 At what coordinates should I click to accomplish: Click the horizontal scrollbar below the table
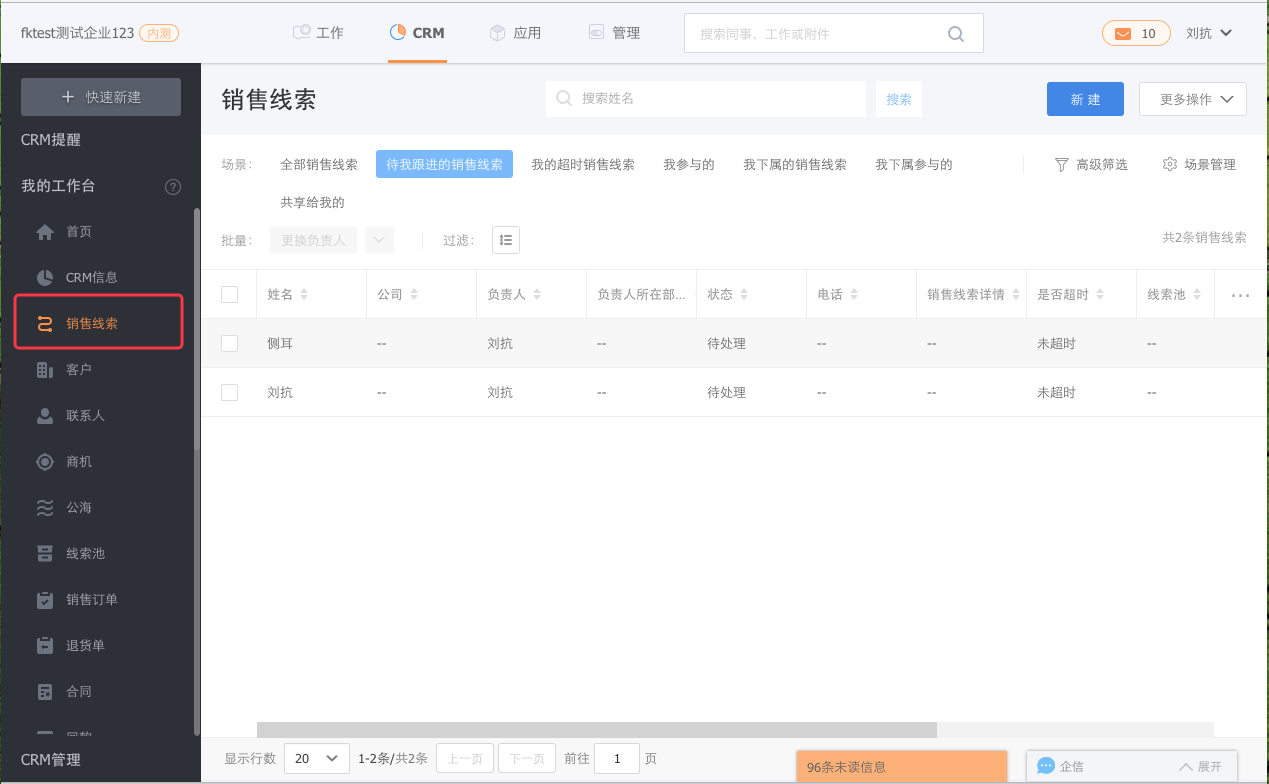click(x=596, y=730)
